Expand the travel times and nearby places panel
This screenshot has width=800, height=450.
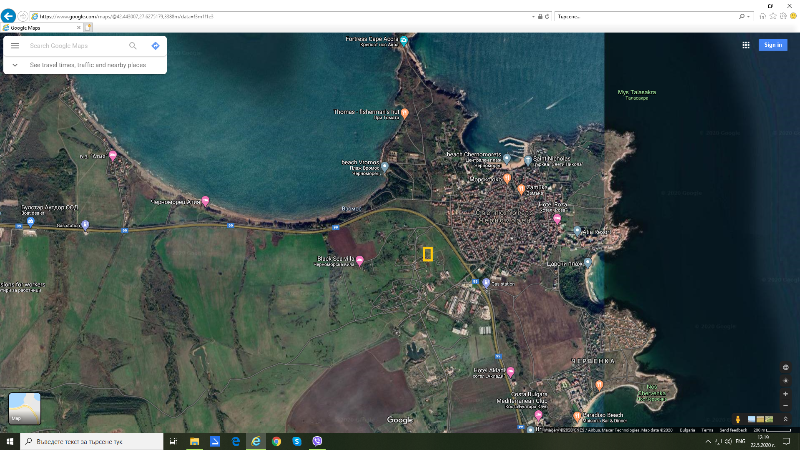pyautogui.click(x=15, y=64)
